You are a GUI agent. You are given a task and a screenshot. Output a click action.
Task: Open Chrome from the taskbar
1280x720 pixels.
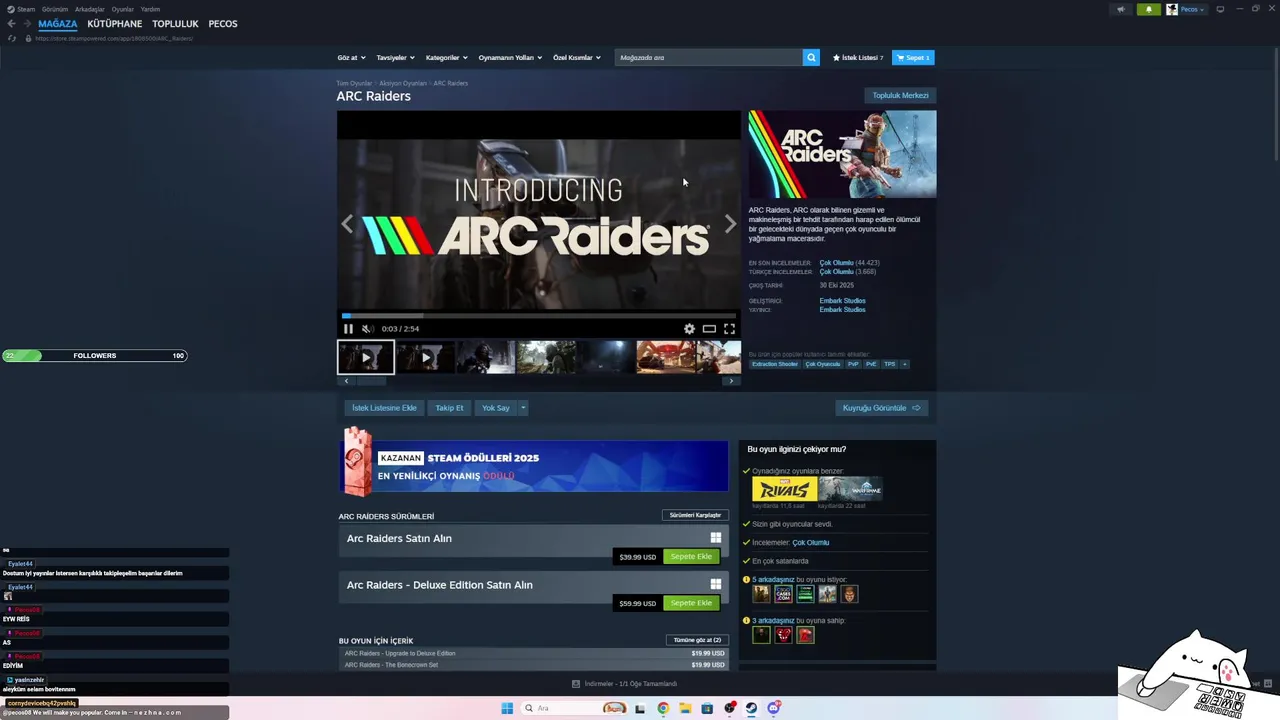point(663,708)
